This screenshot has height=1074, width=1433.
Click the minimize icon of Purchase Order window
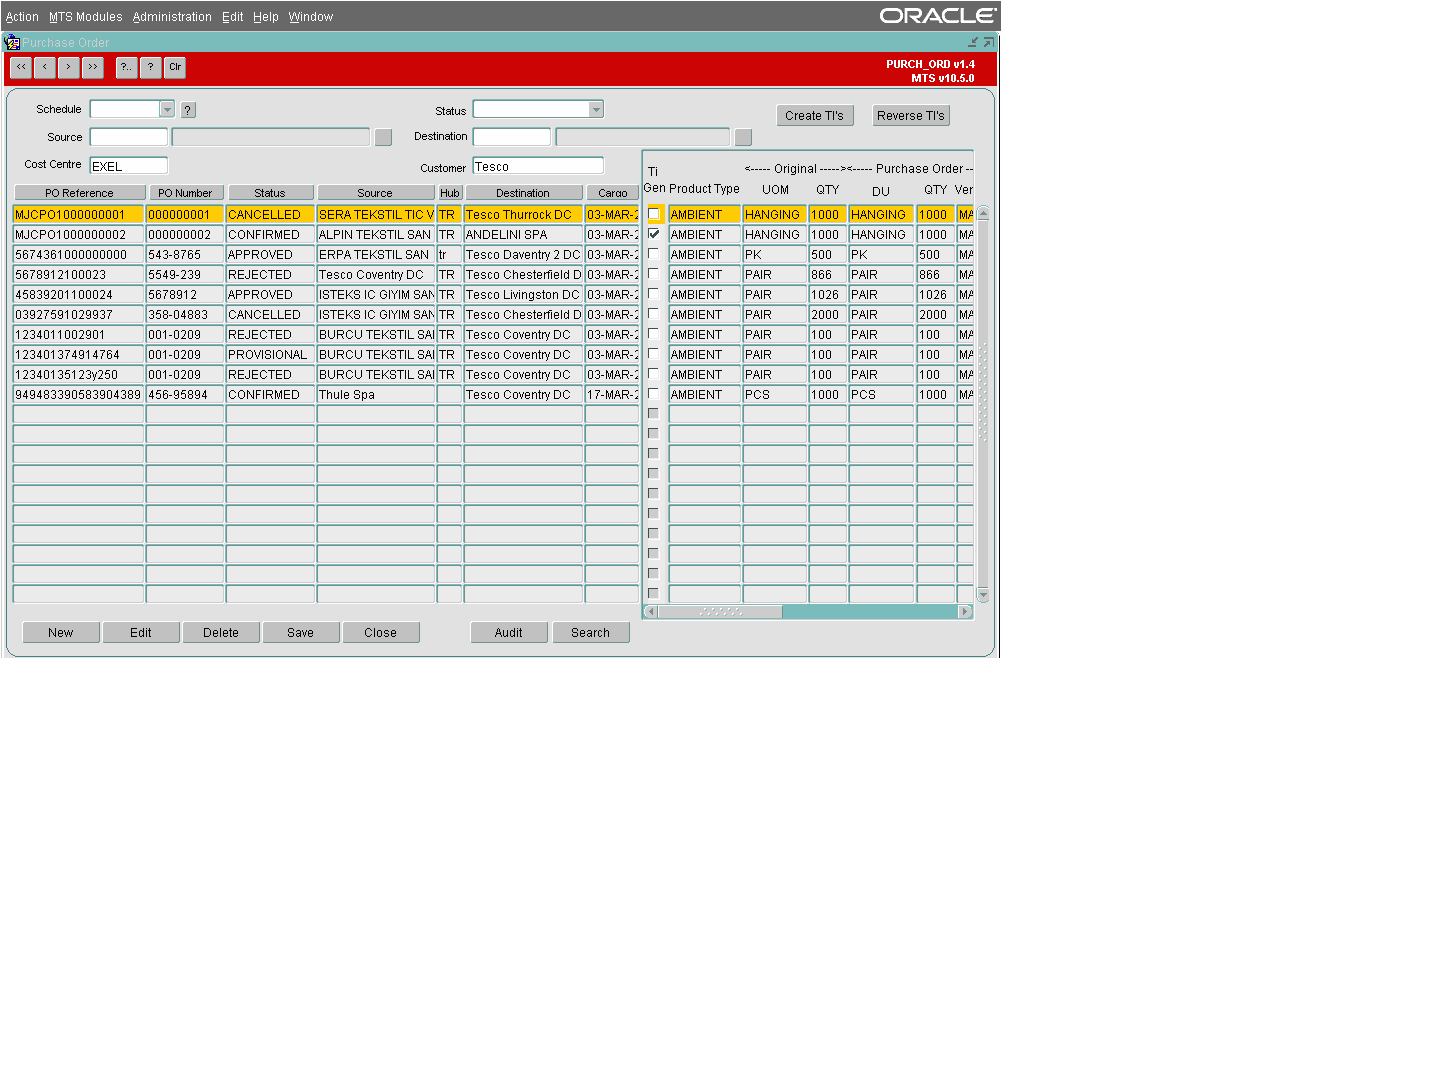(973, 42)
